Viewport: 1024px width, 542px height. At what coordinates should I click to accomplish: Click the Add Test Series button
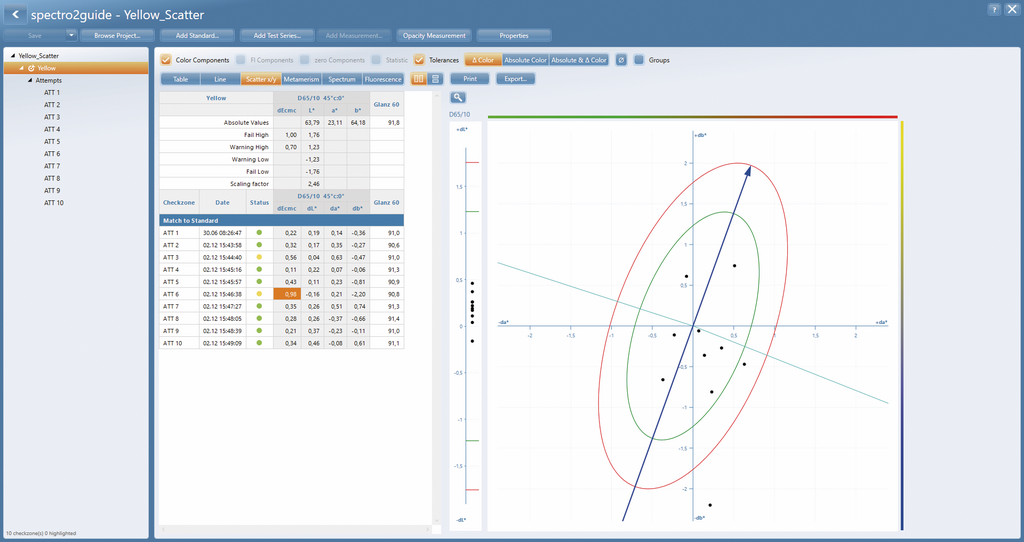click(277, 35)
